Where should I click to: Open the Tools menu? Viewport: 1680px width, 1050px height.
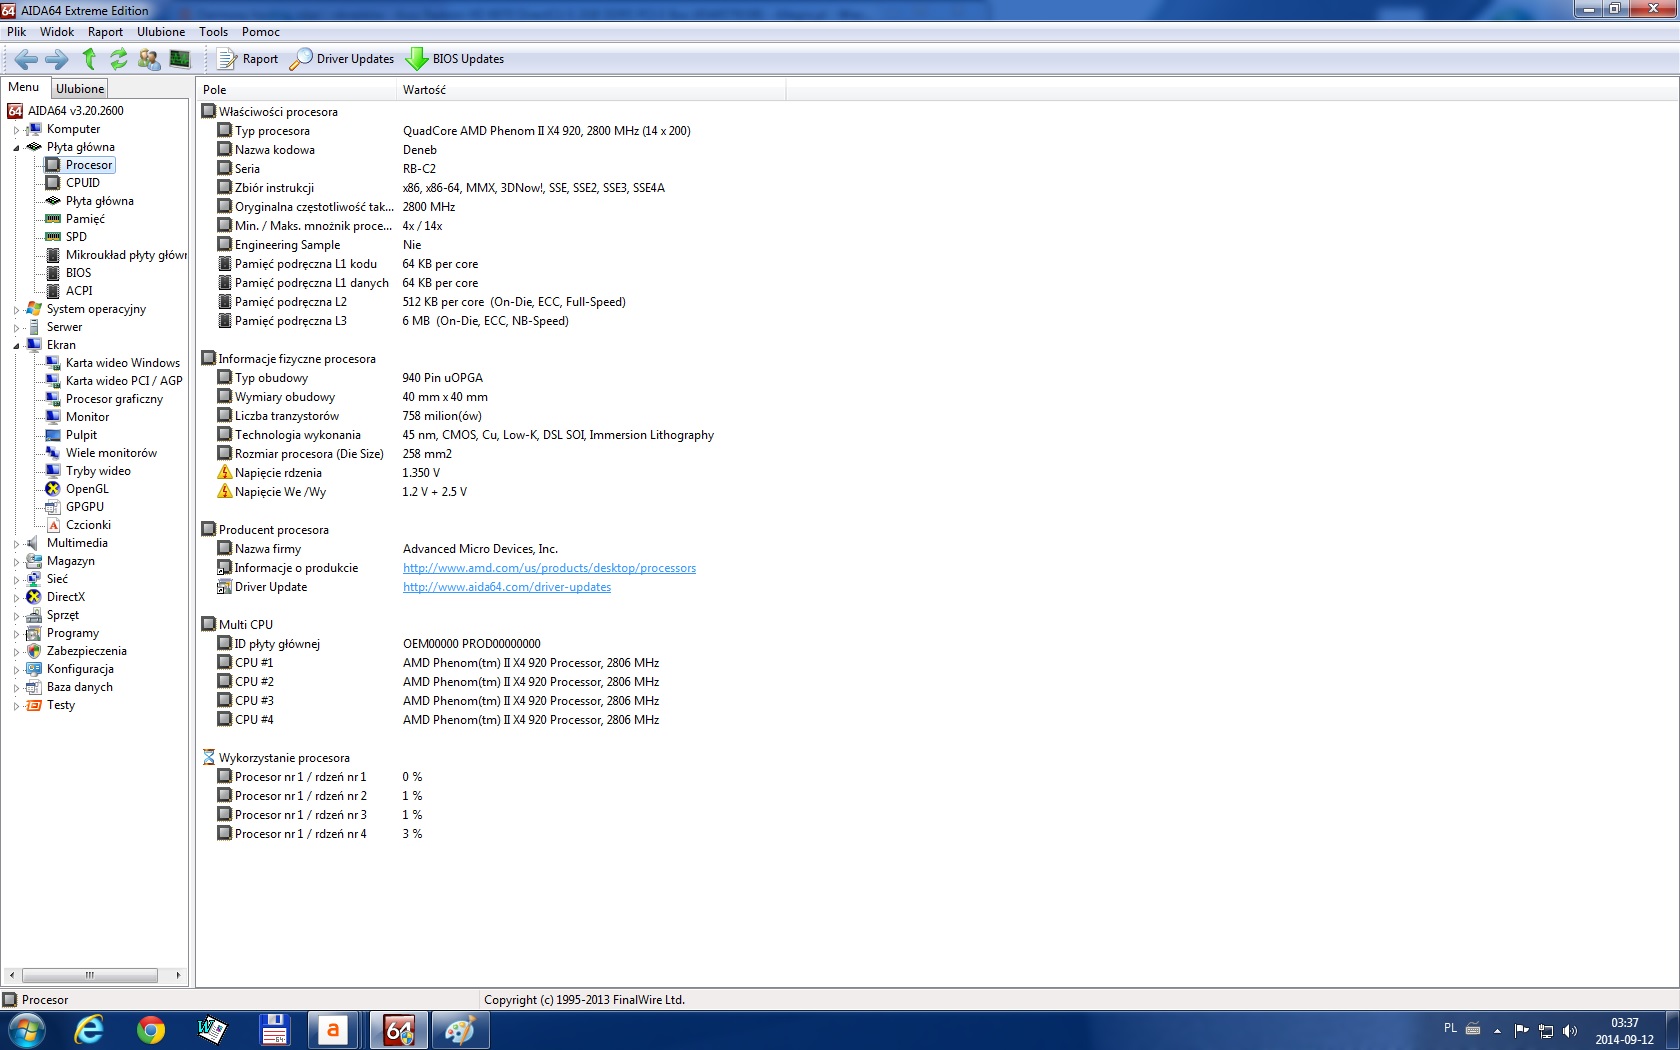(213, 32)
